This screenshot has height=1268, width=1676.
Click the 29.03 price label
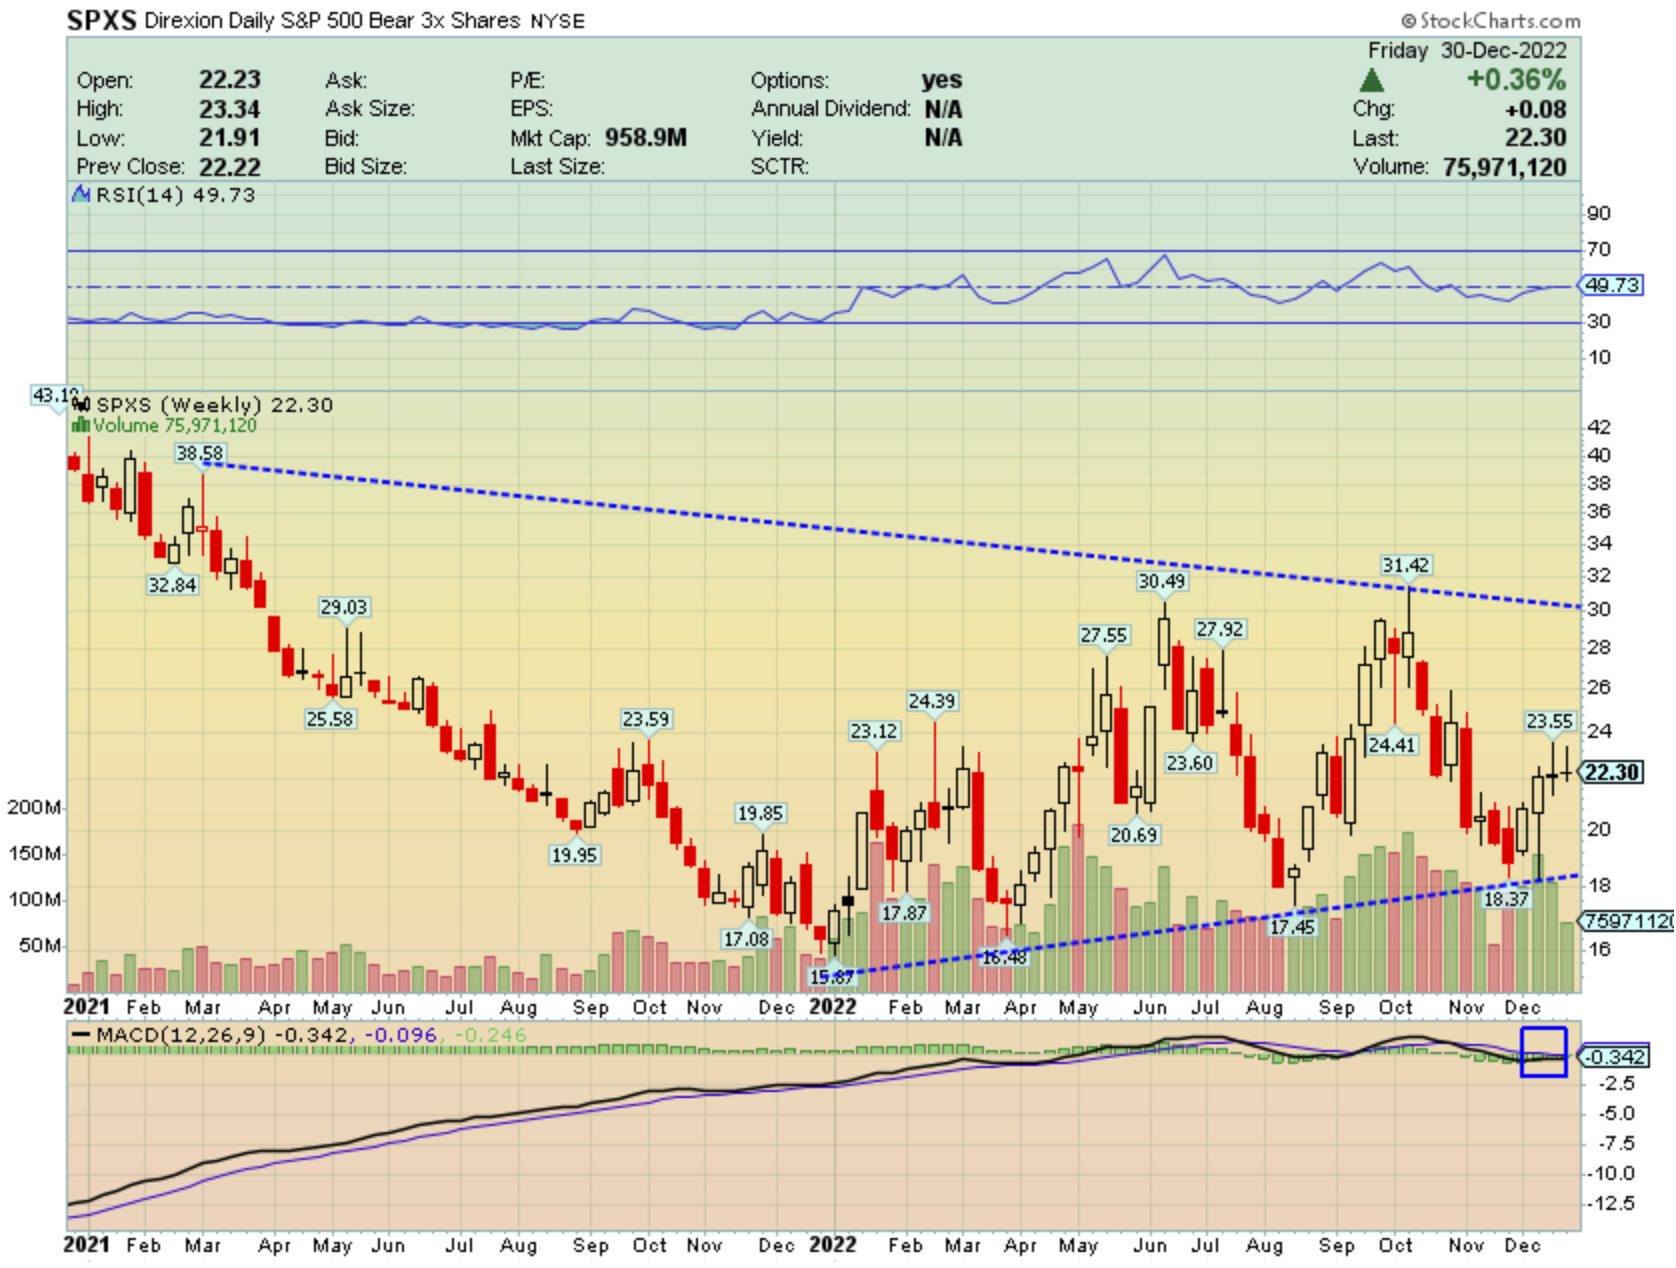344,607
